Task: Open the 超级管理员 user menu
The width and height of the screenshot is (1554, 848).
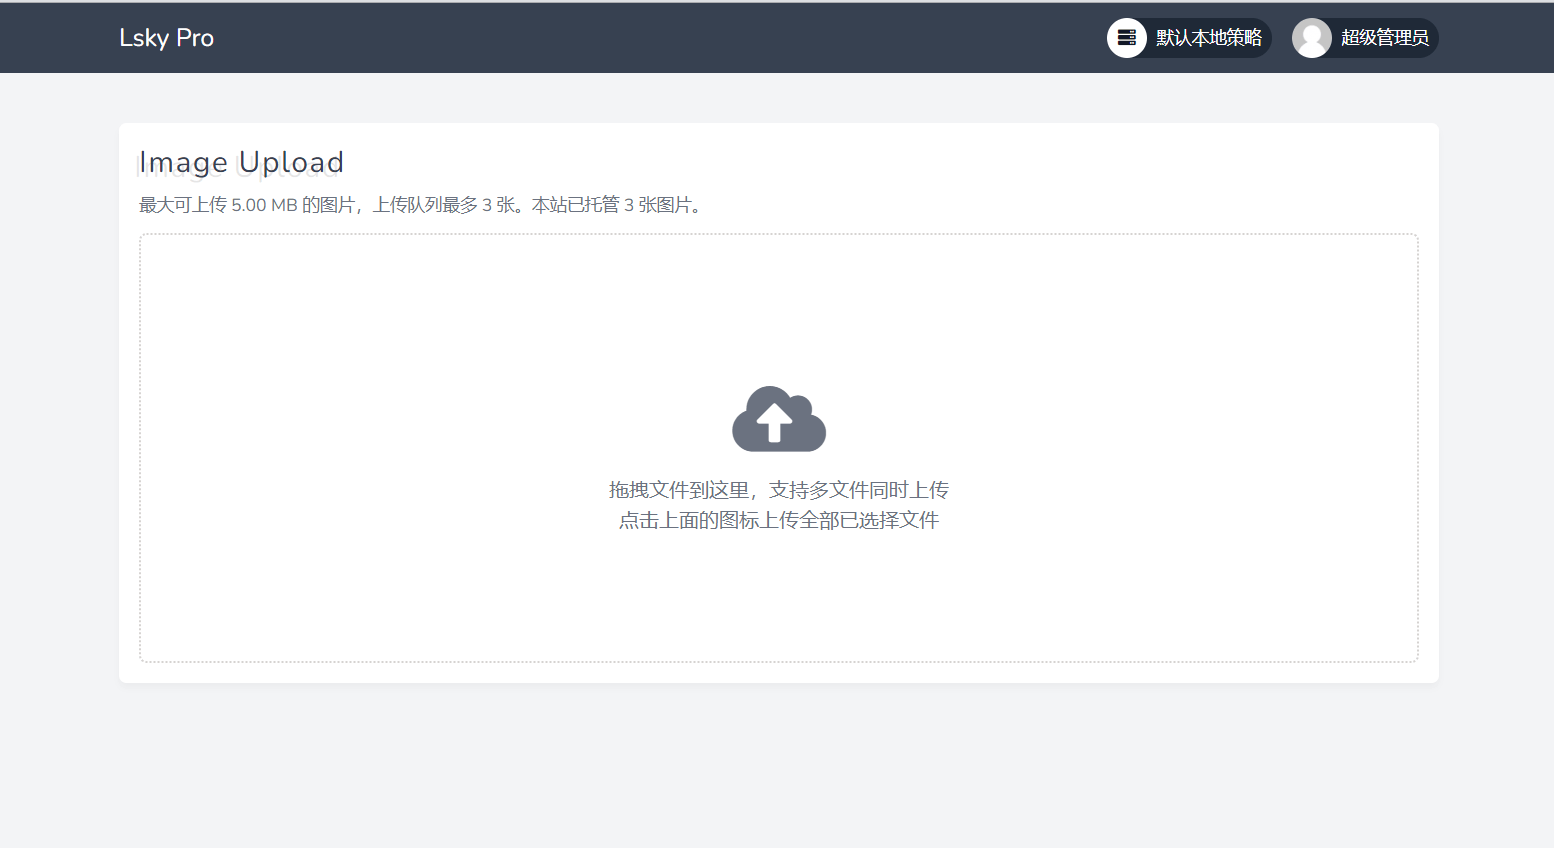Action: click(1365, 38)
